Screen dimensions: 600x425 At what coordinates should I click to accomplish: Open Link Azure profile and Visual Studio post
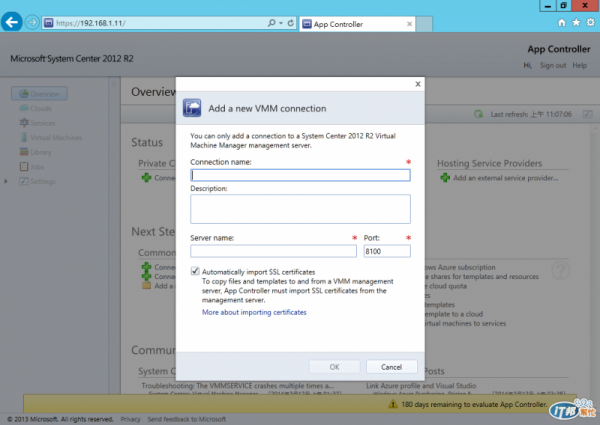(x=421, y=386)
